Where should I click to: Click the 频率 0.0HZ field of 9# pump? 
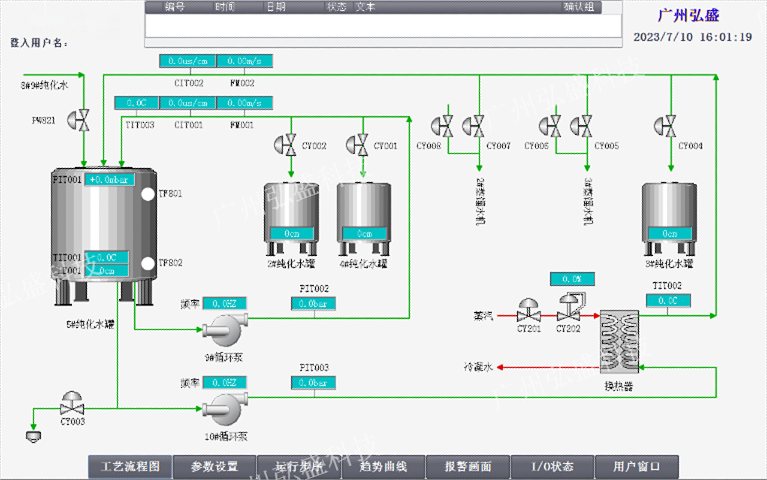(x=225, y=303)
